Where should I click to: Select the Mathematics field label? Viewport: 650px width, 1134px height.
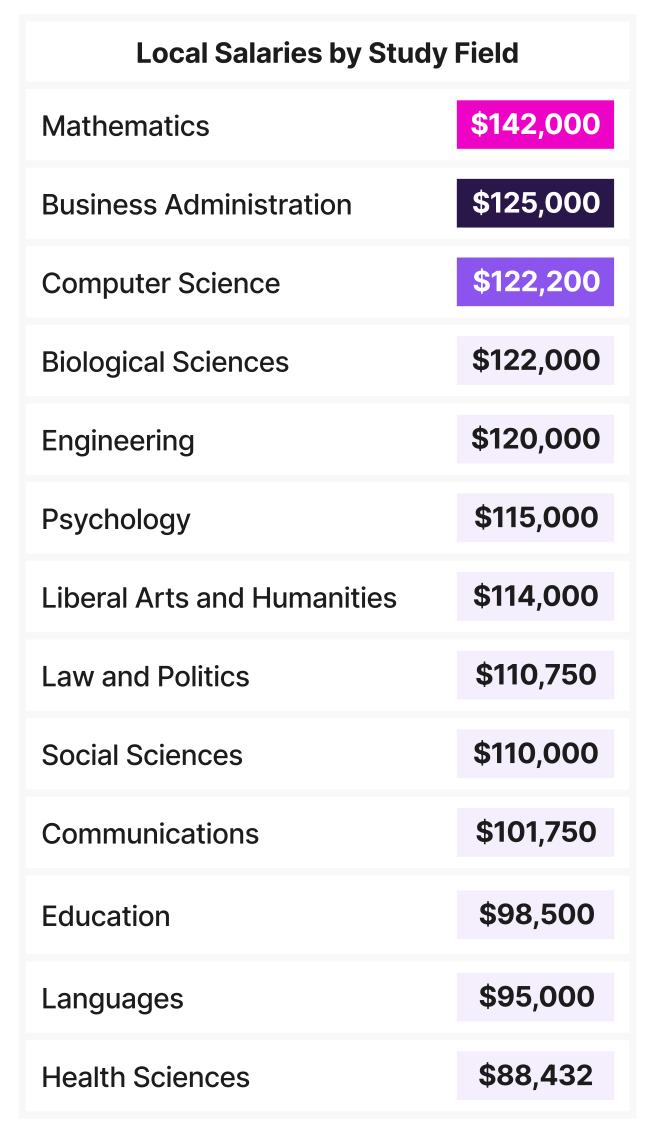click(126, 126)
